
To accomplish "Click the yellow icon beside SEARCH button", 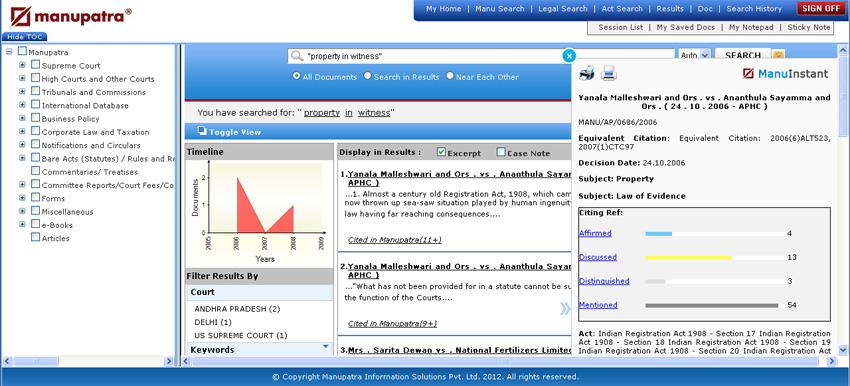I will pos(779,55).
